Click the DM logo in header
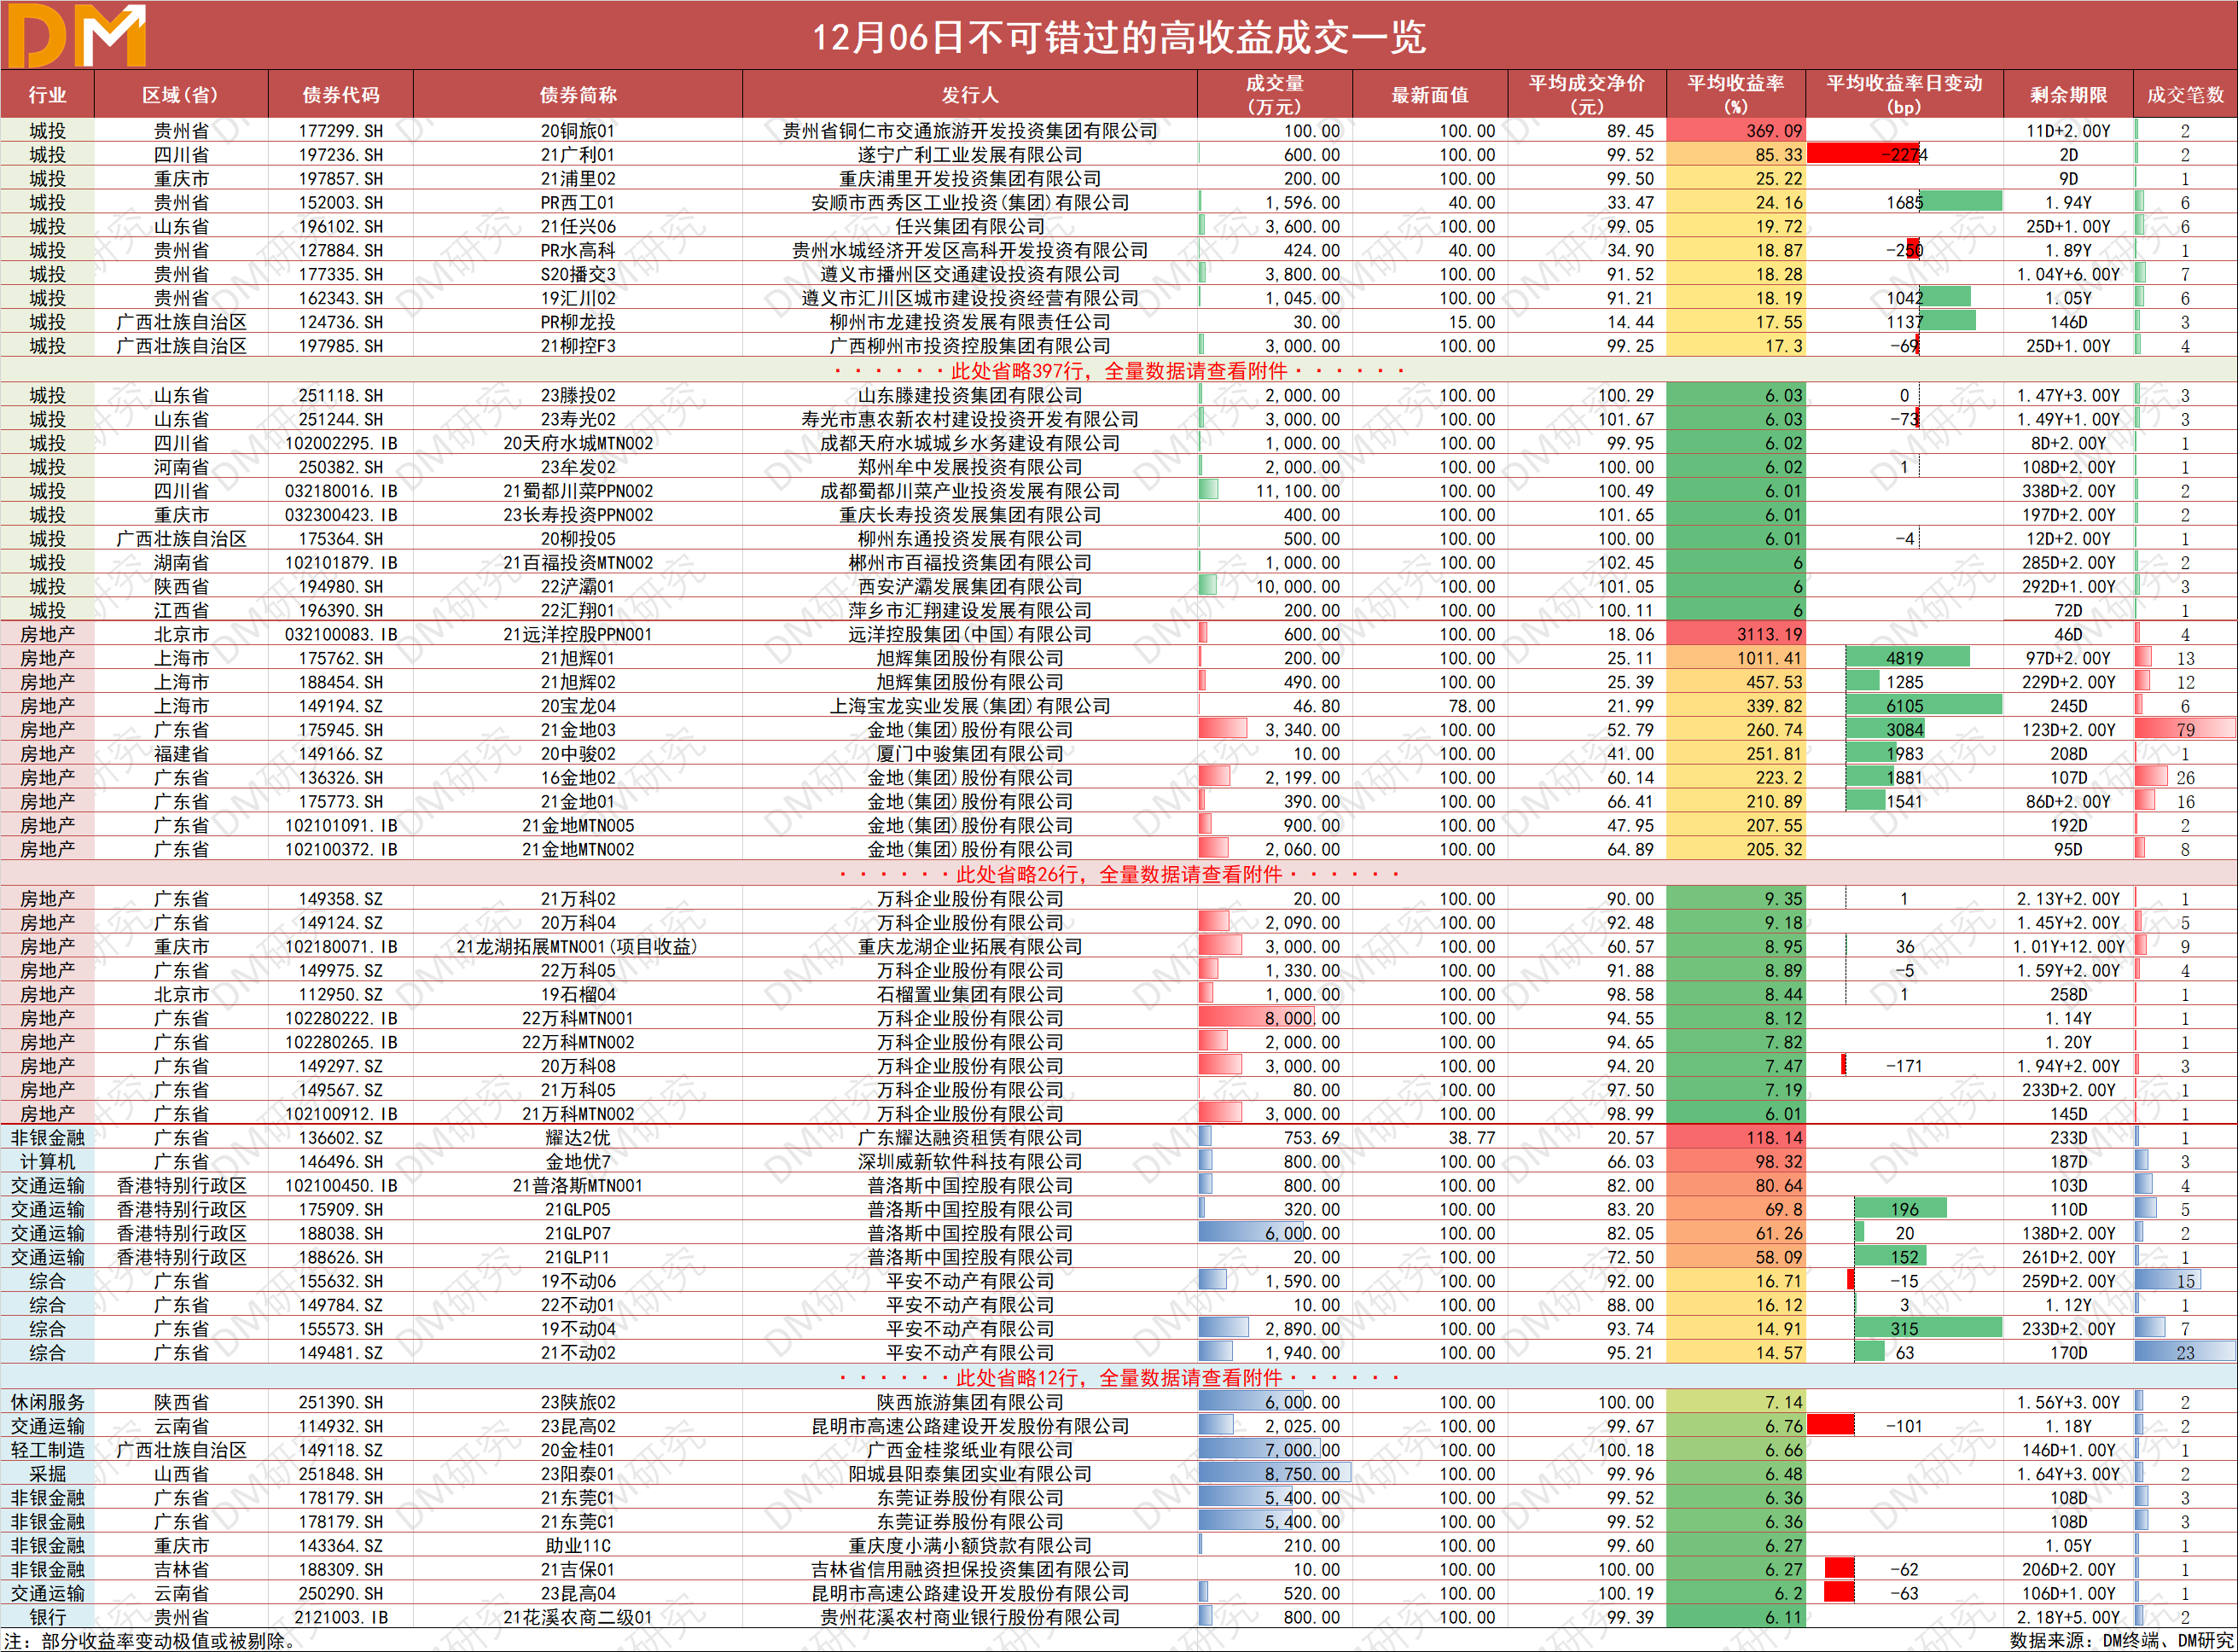Image resolution: width=2238 pixels, height=1652 pixels. click(76, 36)
